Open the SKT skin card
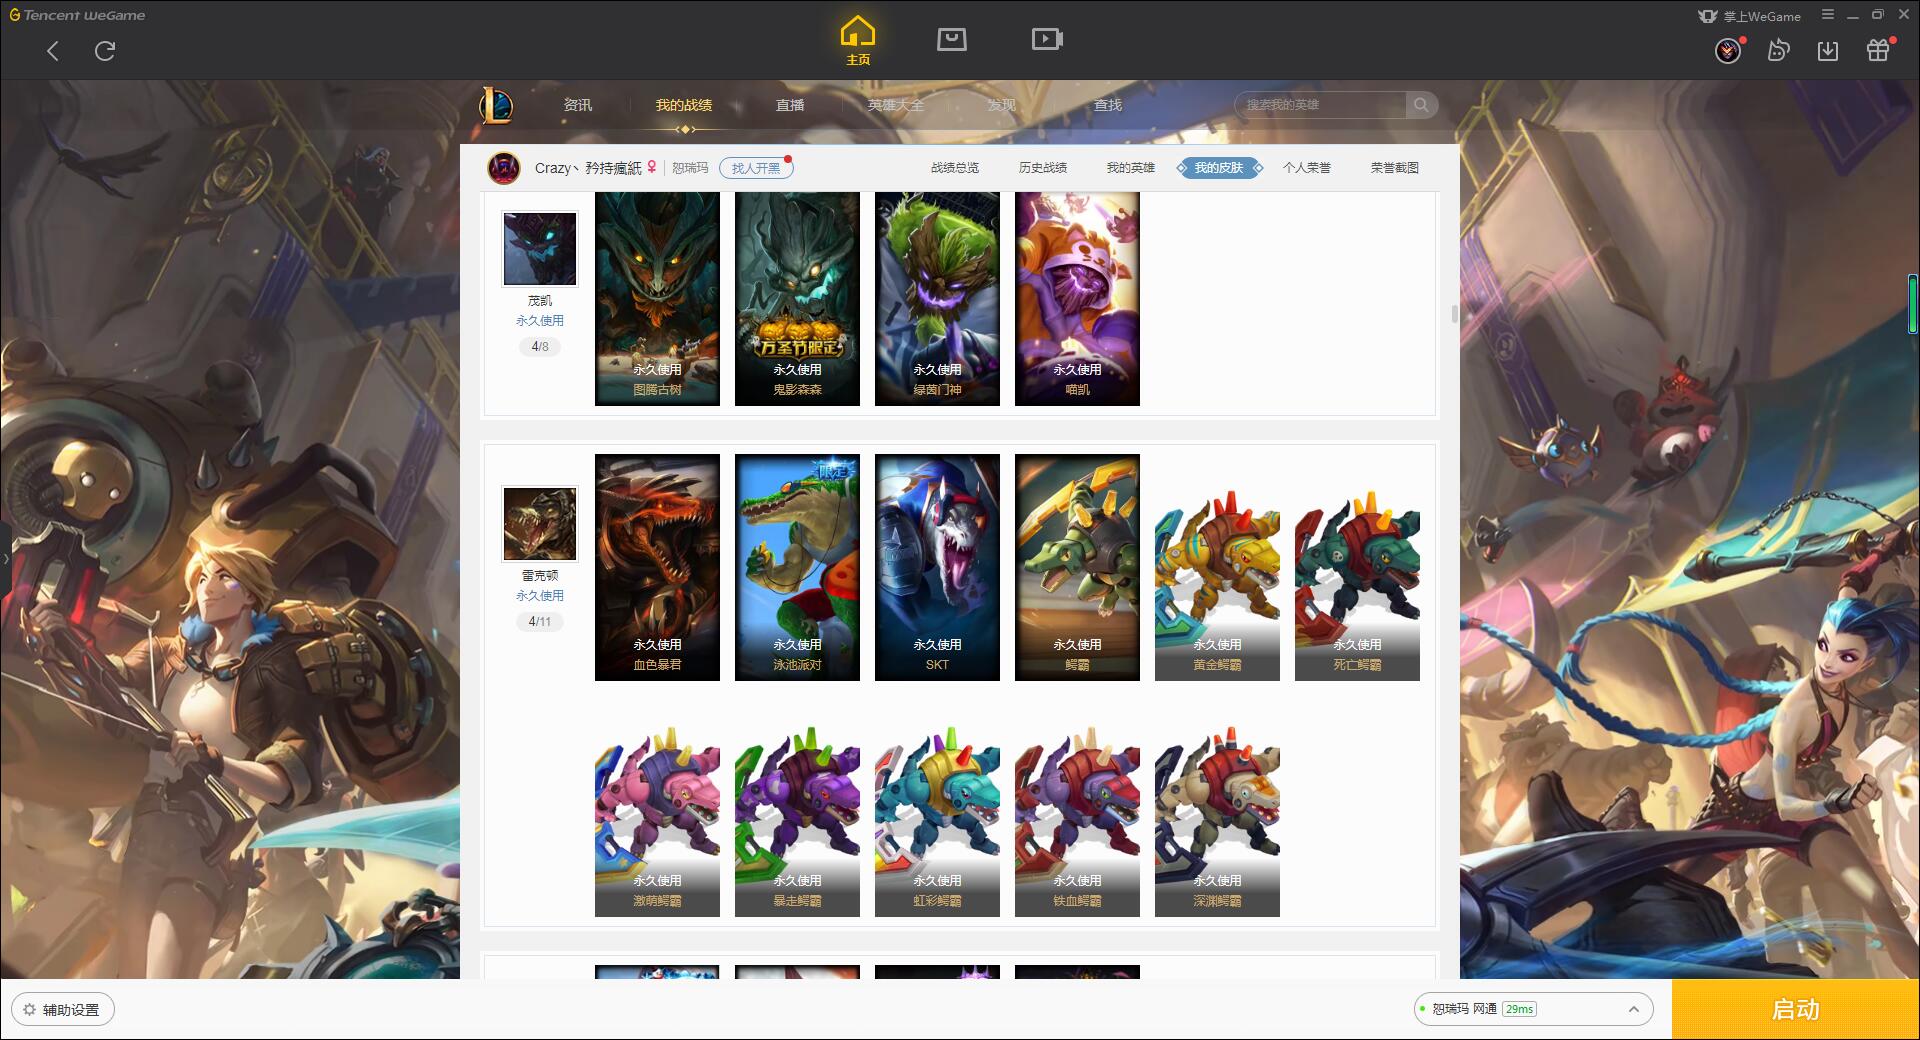Viewport: 1920px width, 1040px height. tap(937, 568)
